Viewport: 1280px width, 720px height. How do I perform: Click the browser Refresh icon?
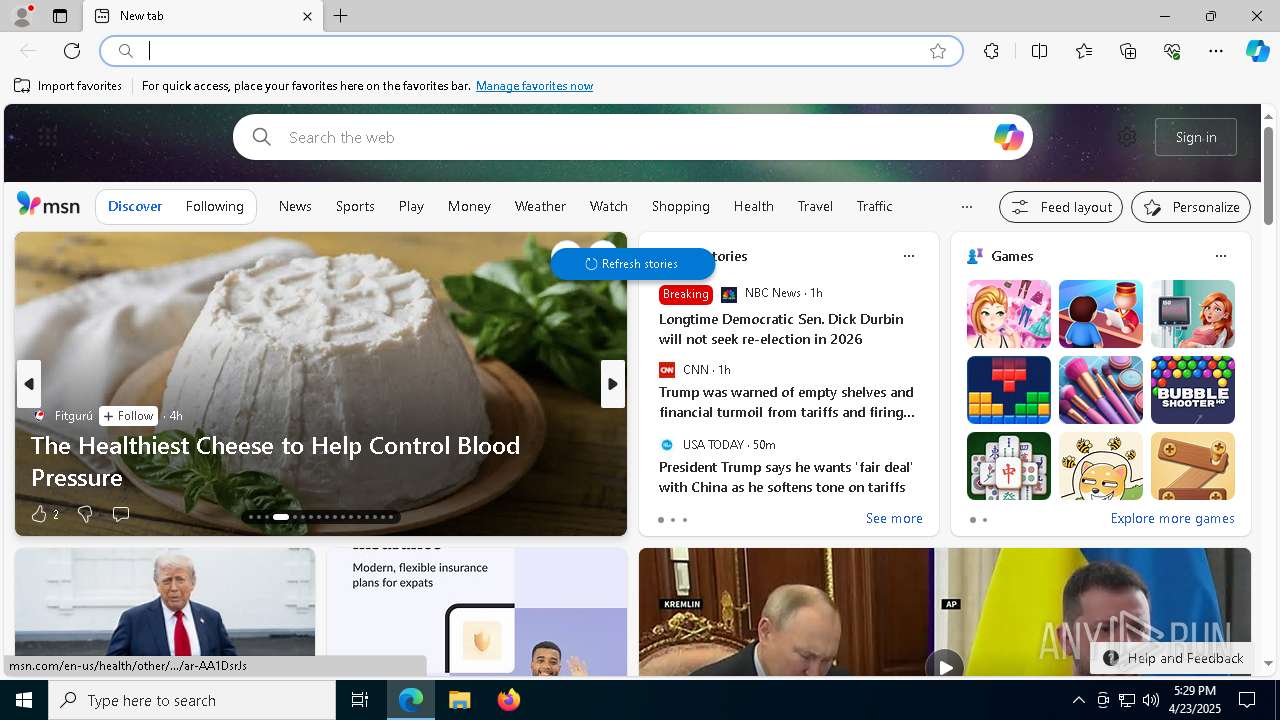pyautogui.click(x=72, y=51)
